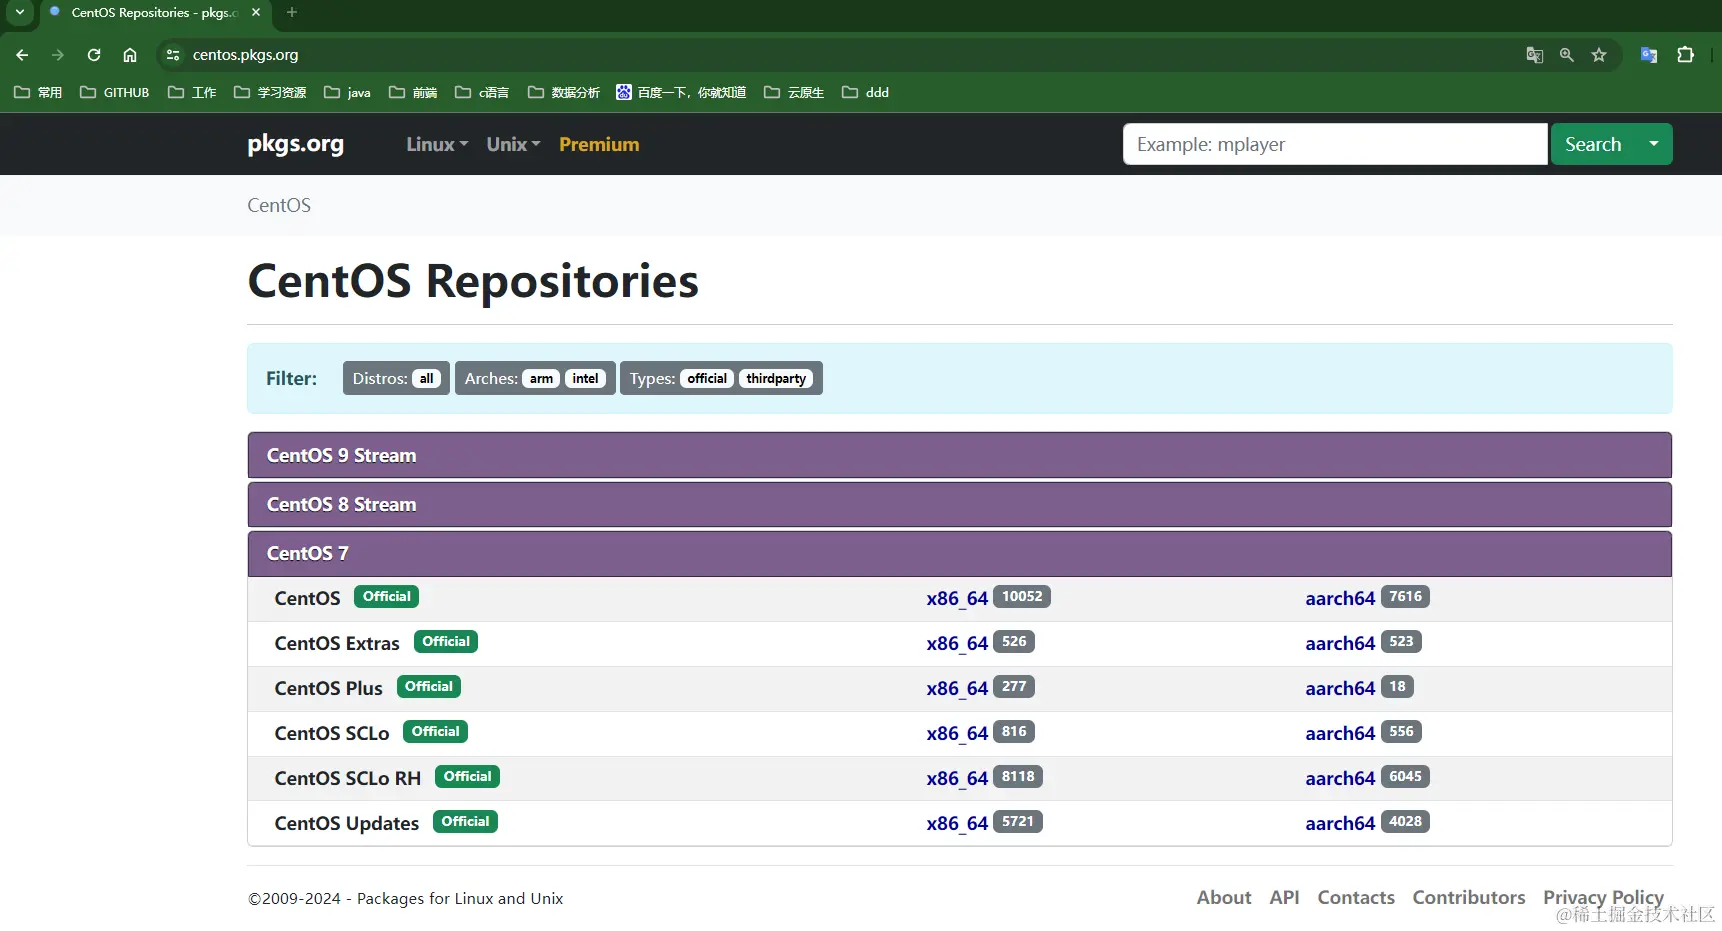Open the About footer link
1722x931 pixels.
[x=1224, y=897]
